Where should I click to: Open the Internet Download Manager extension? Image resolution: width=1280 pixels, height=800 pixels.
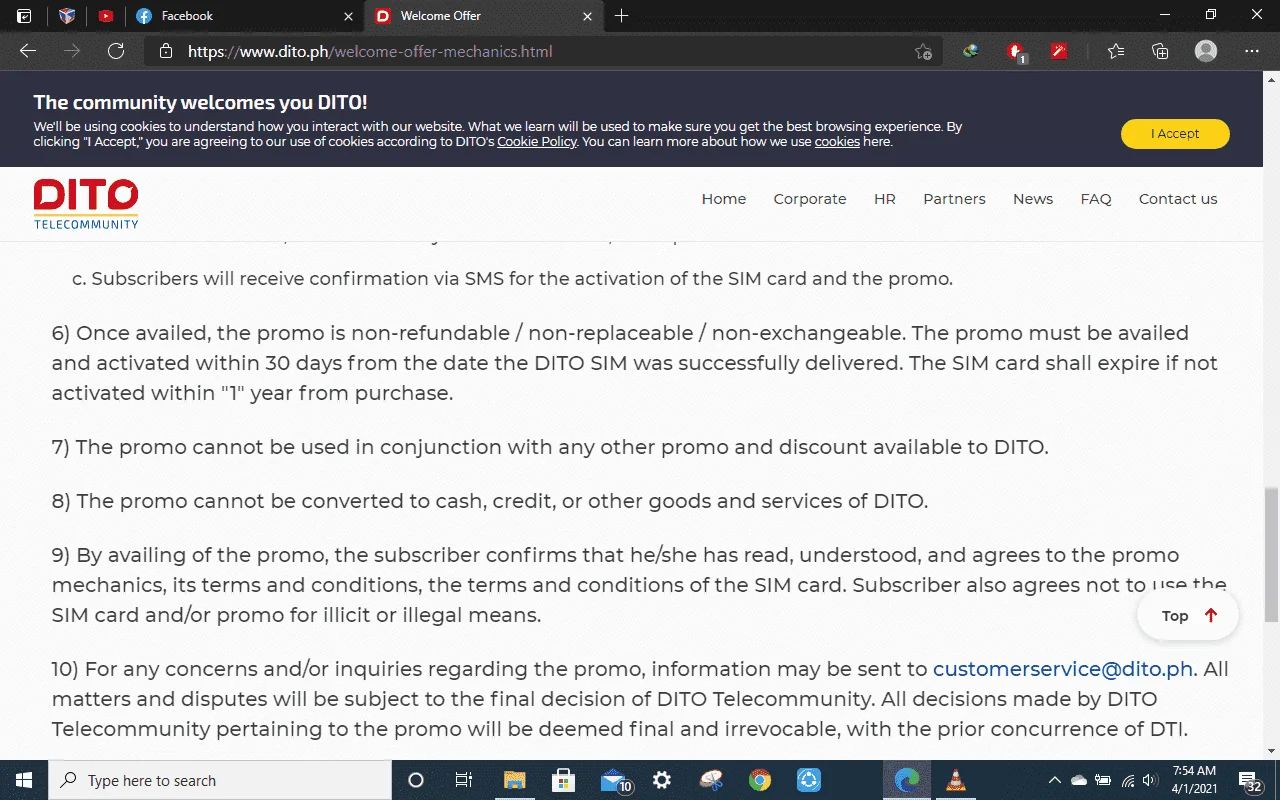click(970, 52)
